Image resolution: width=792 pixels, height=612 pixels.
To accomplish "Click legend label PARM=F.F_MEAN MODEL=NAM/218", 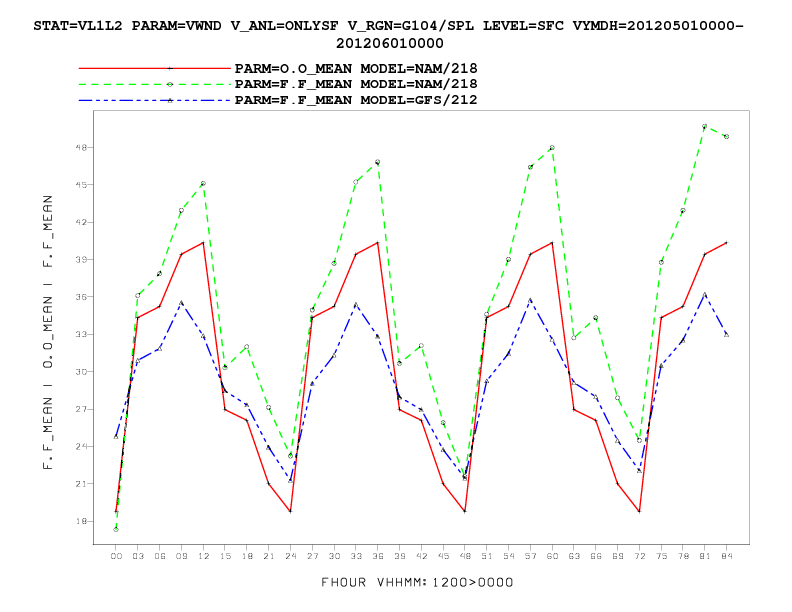I will coord(356,84).
